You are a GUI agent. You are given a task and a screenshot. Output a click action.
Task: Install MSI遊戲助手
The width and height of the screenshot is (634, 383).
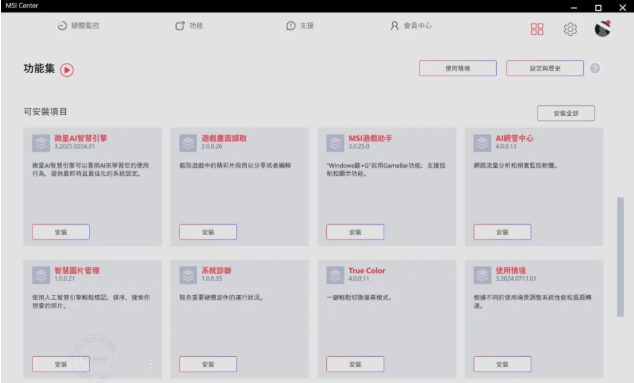click(355, 232)
